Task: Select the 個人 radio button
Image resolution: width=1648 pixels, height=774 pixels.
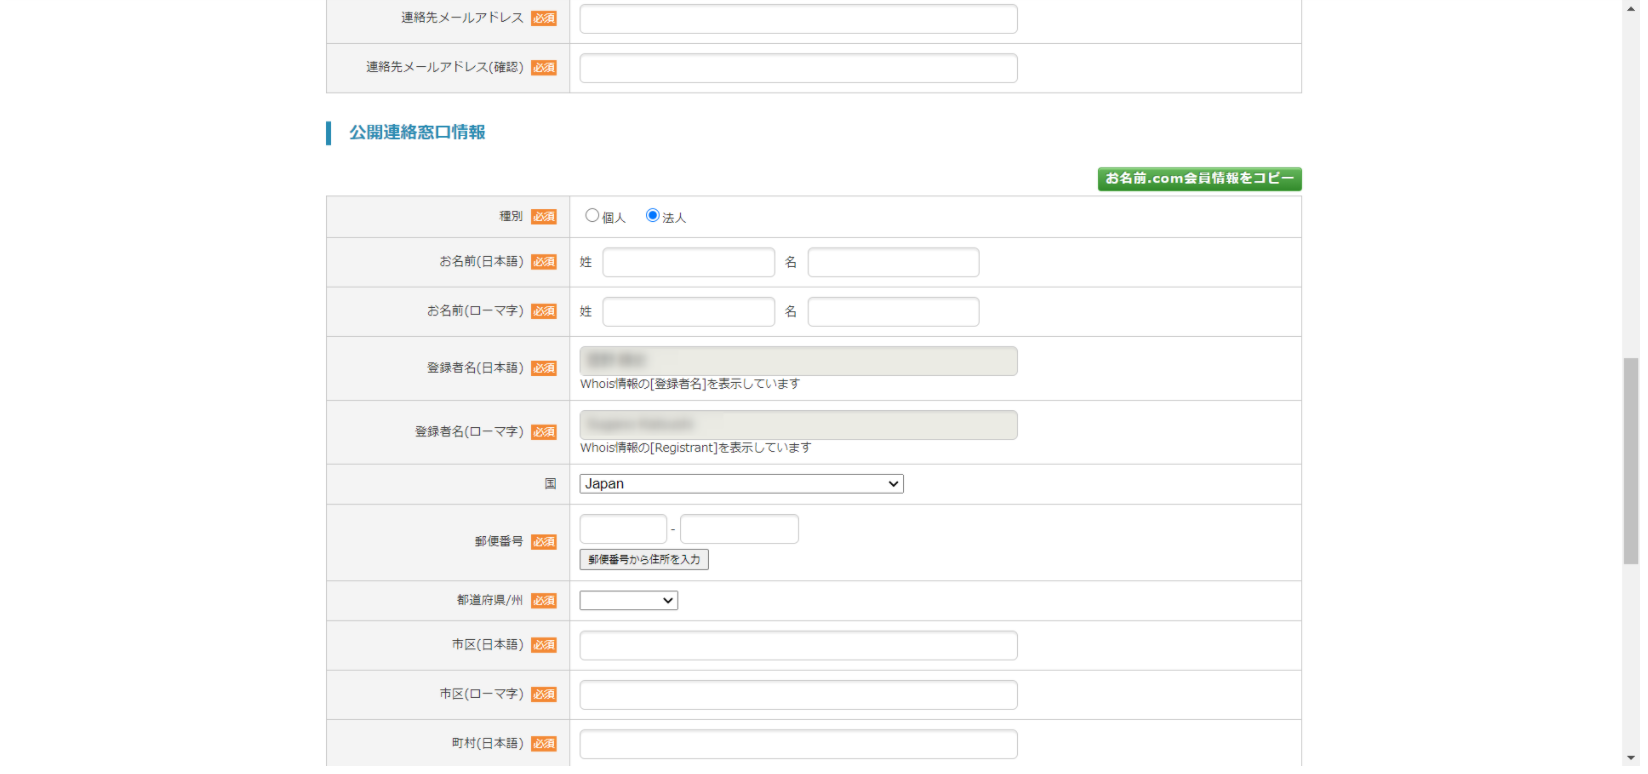Action: [x=592, y=216]
